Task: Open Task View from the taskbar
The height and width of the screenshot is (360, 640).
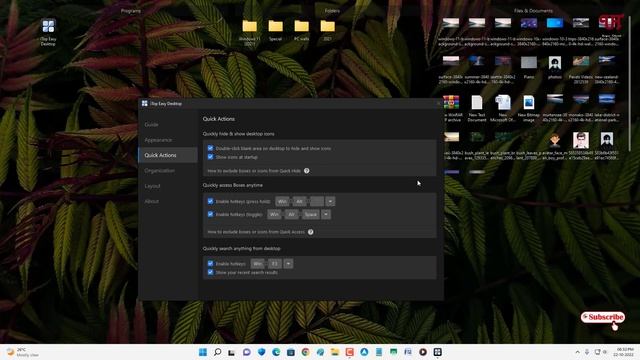Action: click(x=232, y=352)
